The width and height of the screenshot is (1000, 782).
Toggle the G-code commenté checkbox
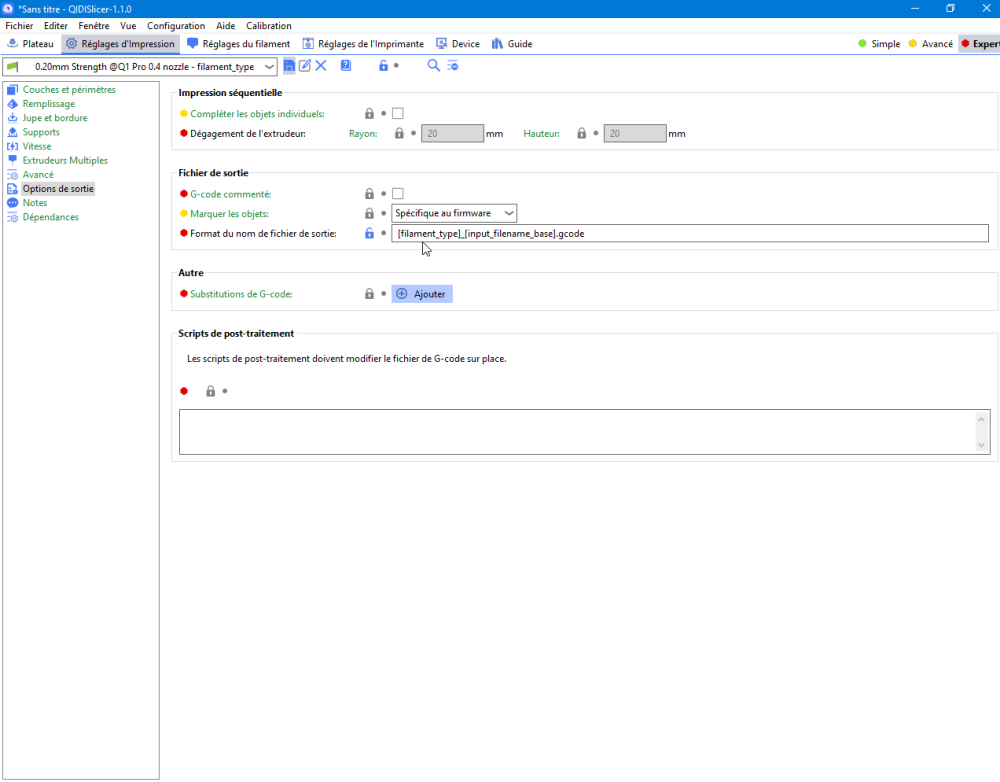coord(398,194)
